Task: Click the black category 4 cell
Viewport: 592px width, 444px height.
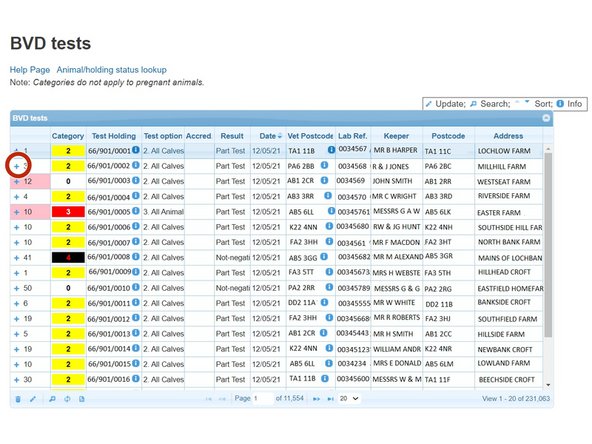Action: (x=68, y=257)
